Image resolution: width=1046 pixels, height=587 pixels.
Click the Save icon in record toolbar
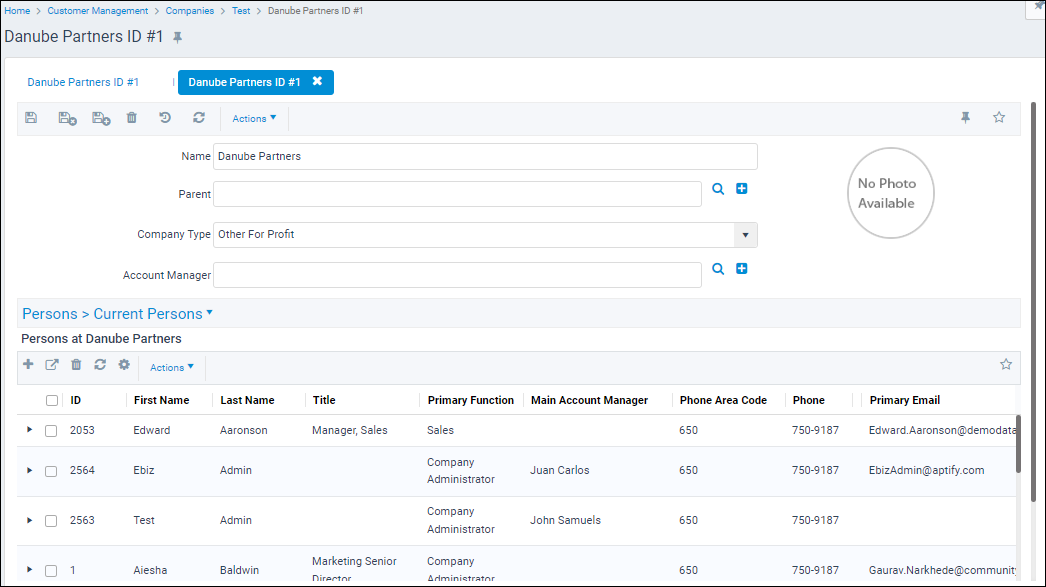(31, 118)
